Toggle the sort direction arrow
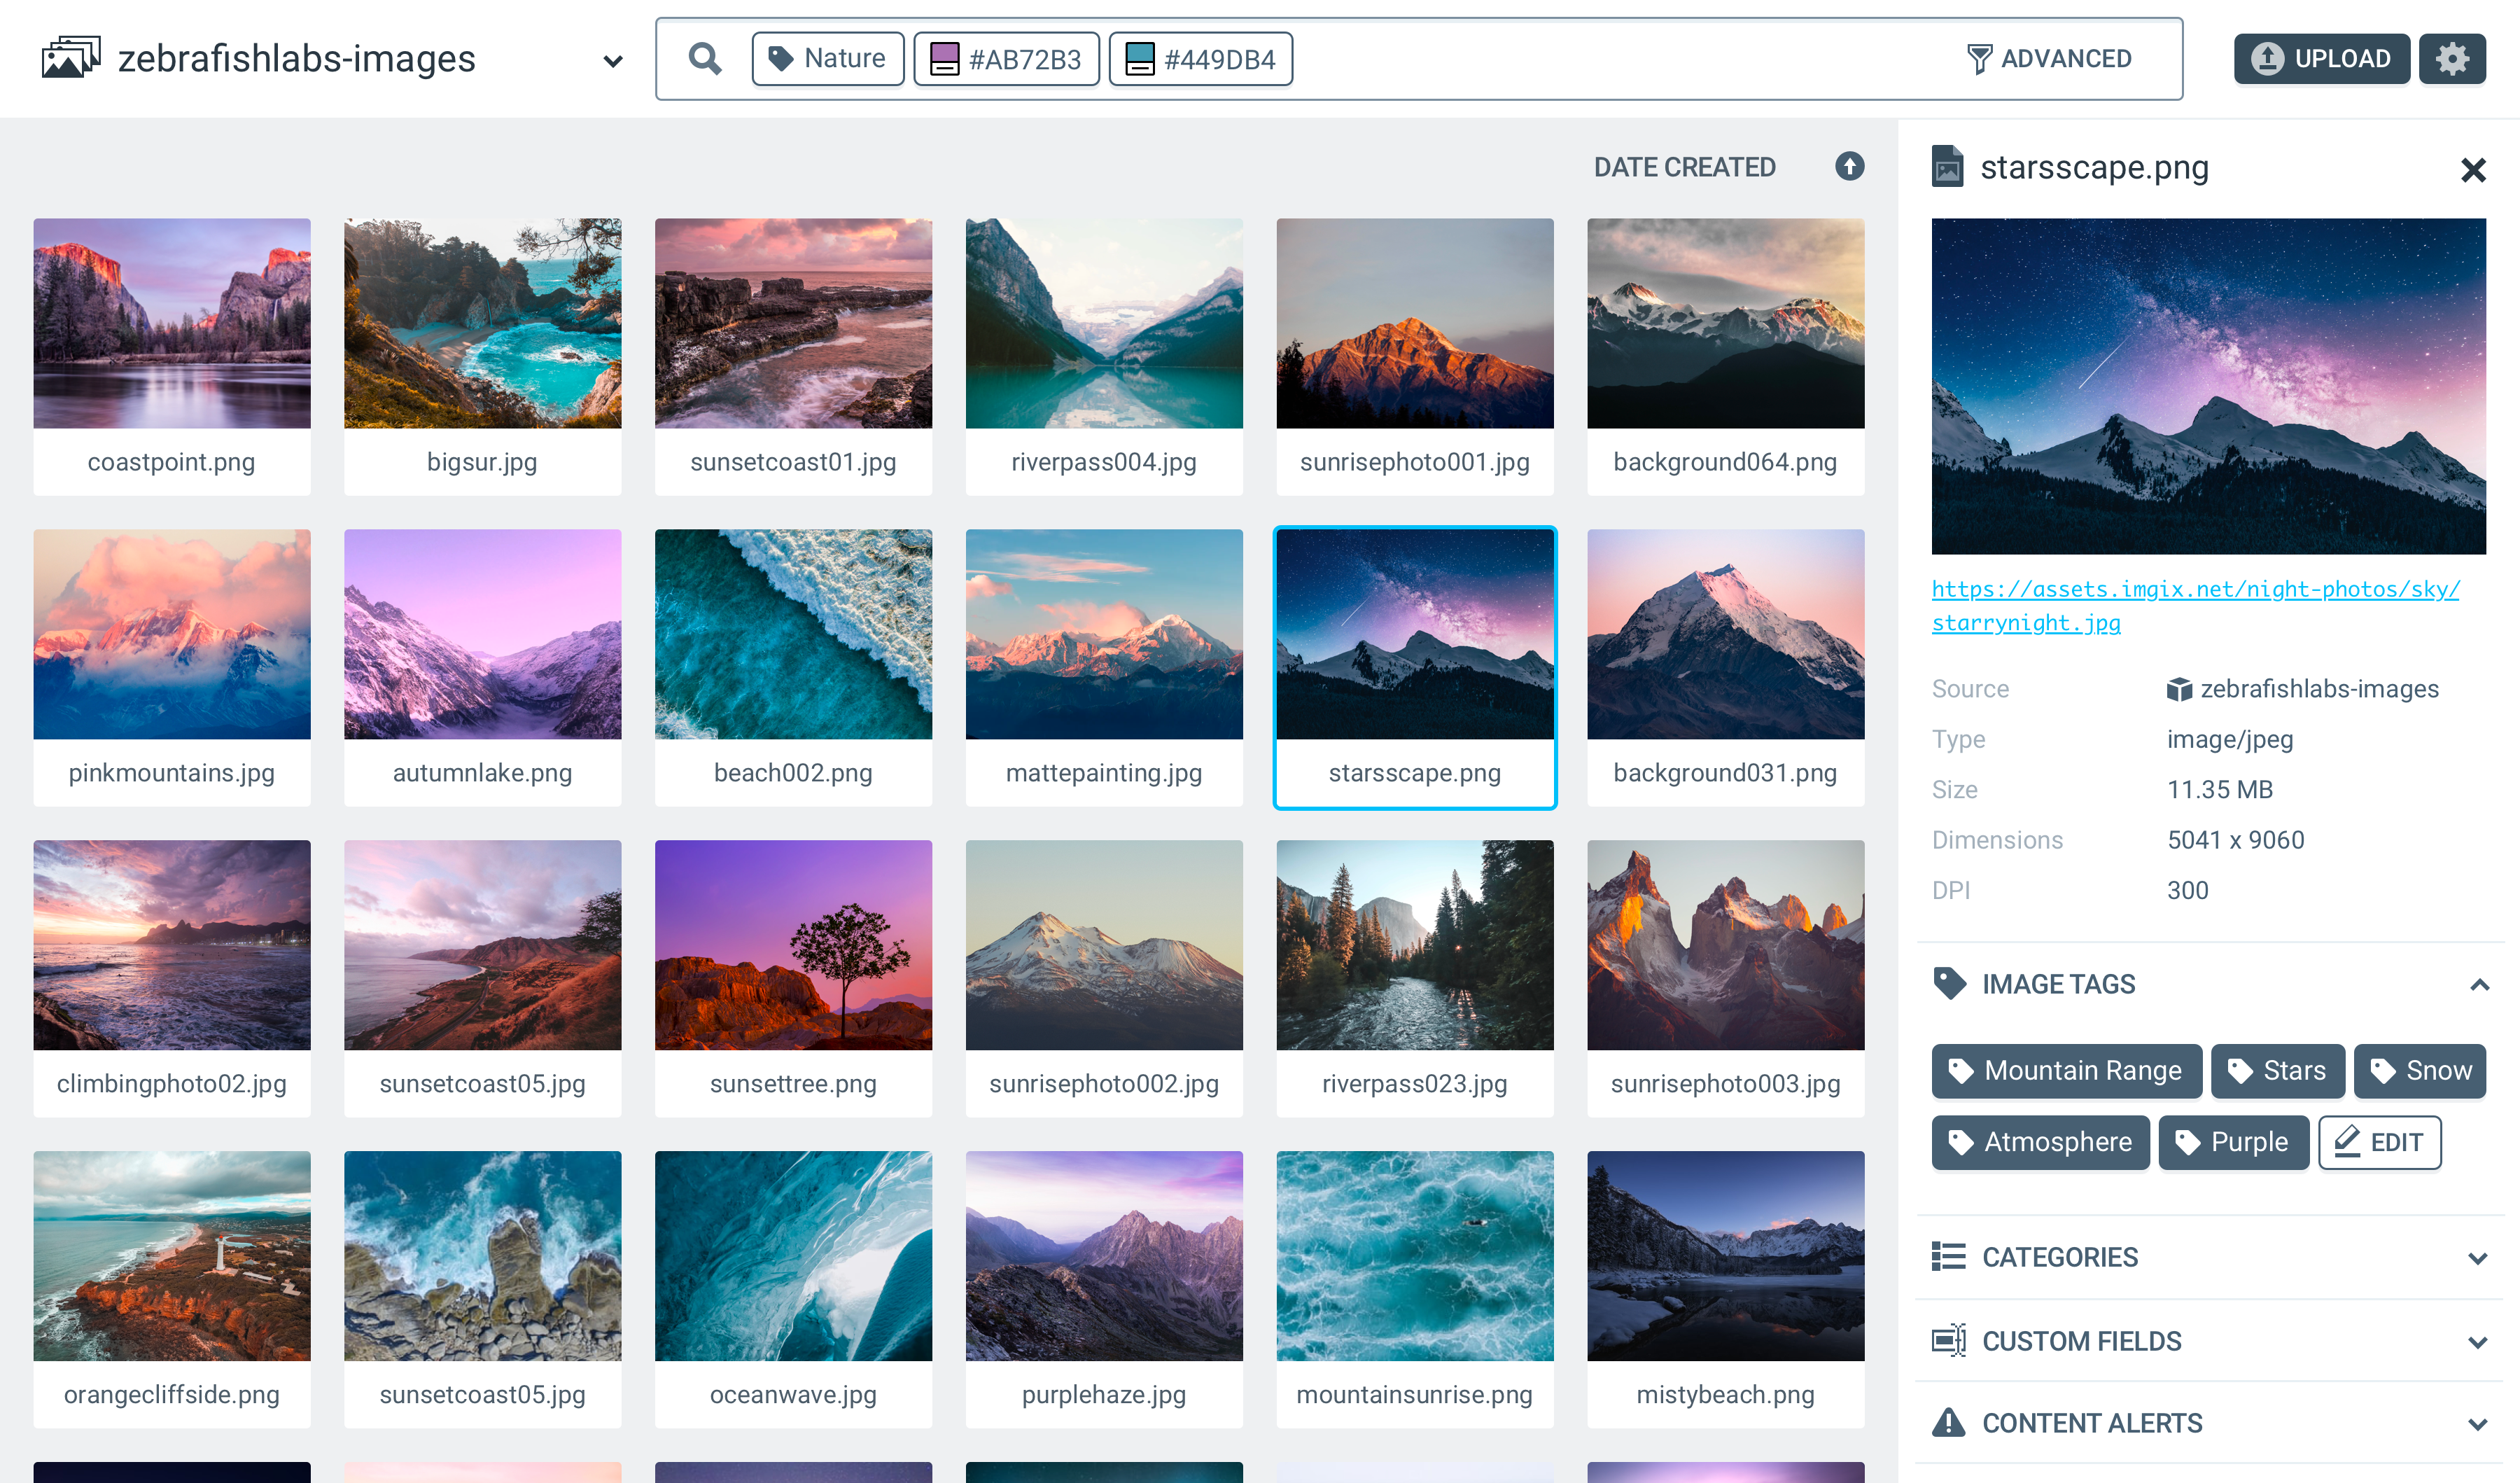Viewport: 2520px width, 1483px height. click(x=1848, y=167)
